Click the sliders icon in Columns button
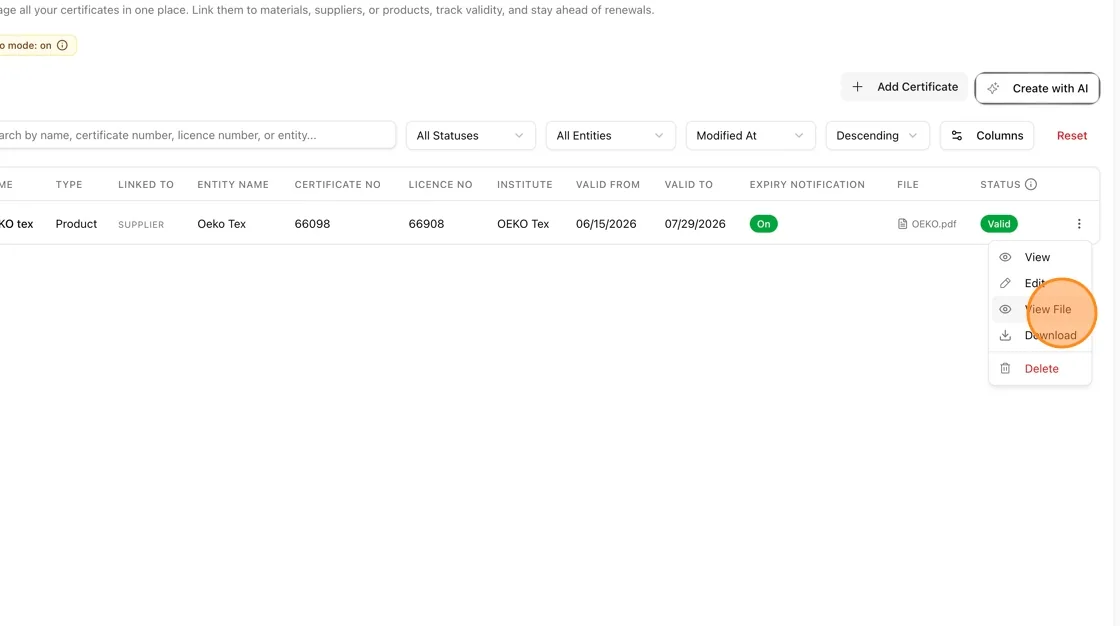This screenshot has width=1120, height=626. click(x=956, y=136)
